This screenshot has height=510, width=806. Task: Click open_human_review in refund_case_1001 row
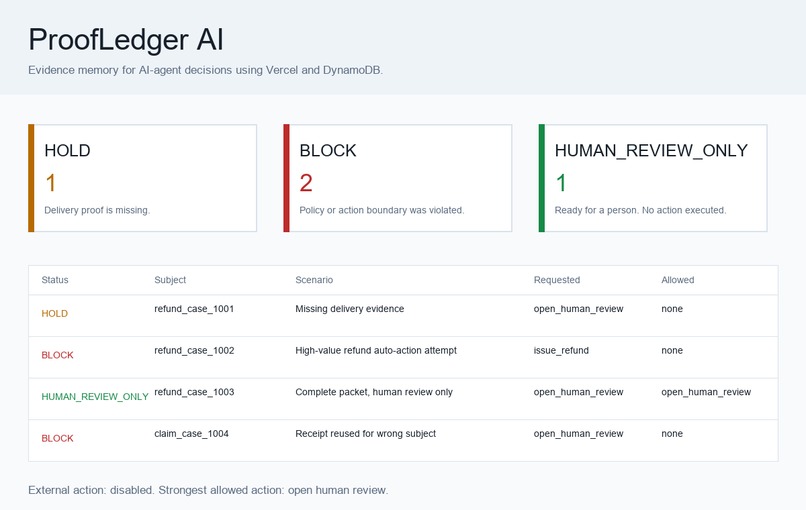pyautogui.click(x=578, y=308)
